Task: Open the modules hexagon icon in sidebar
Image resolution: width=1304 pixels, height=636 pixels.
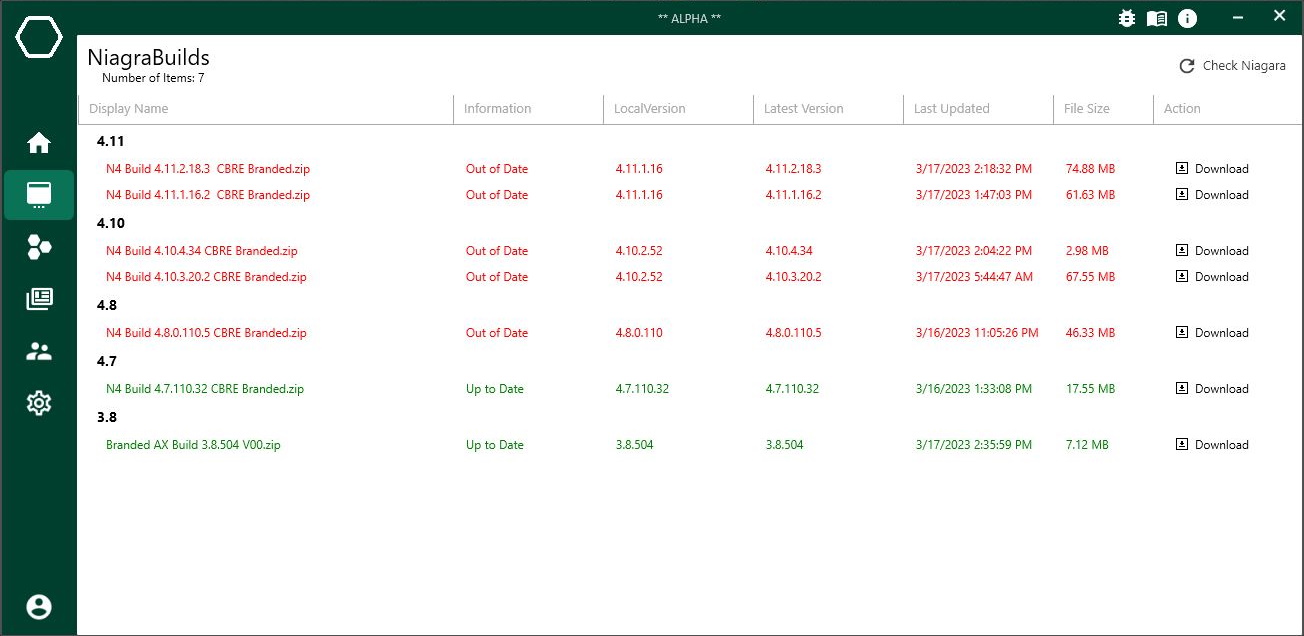Action: pyautogui.click(x=38, y=247)
